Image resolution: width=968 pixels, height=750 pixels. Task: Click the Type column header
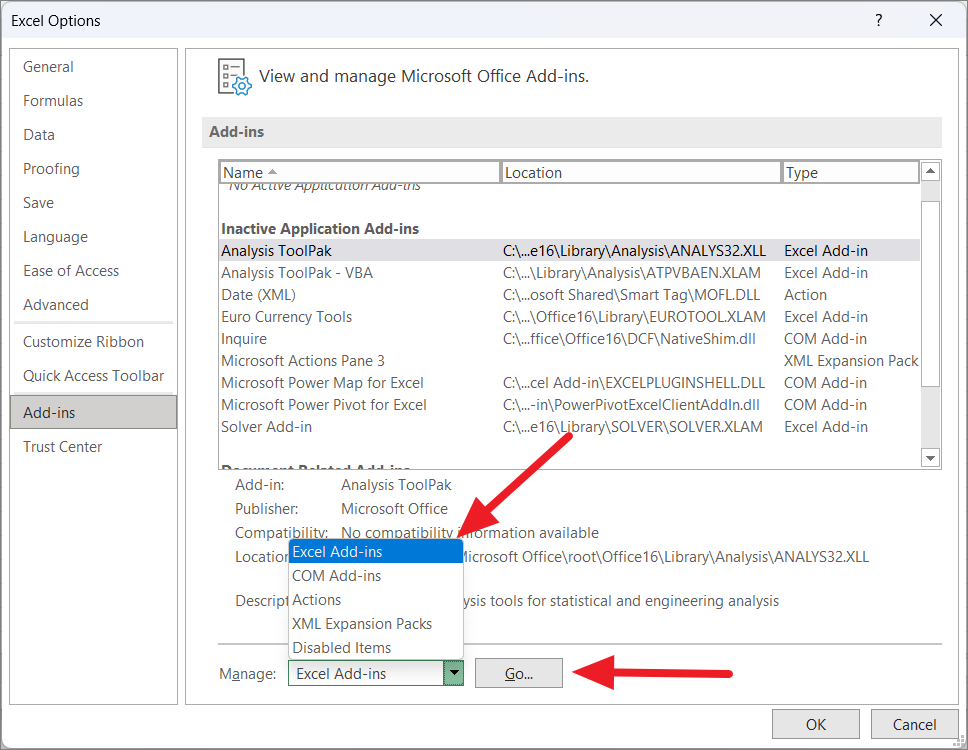pyautogui.click(x=850, y=173)
